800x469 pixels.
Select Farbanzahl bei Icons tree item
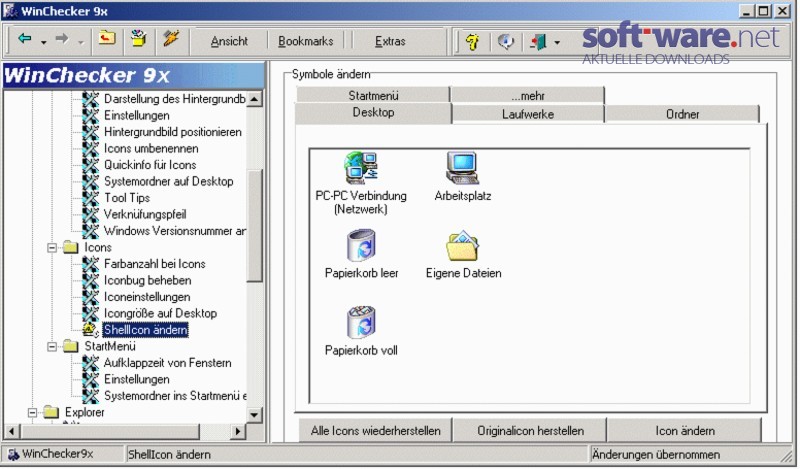pyautogui.click(x=155, y=264)
